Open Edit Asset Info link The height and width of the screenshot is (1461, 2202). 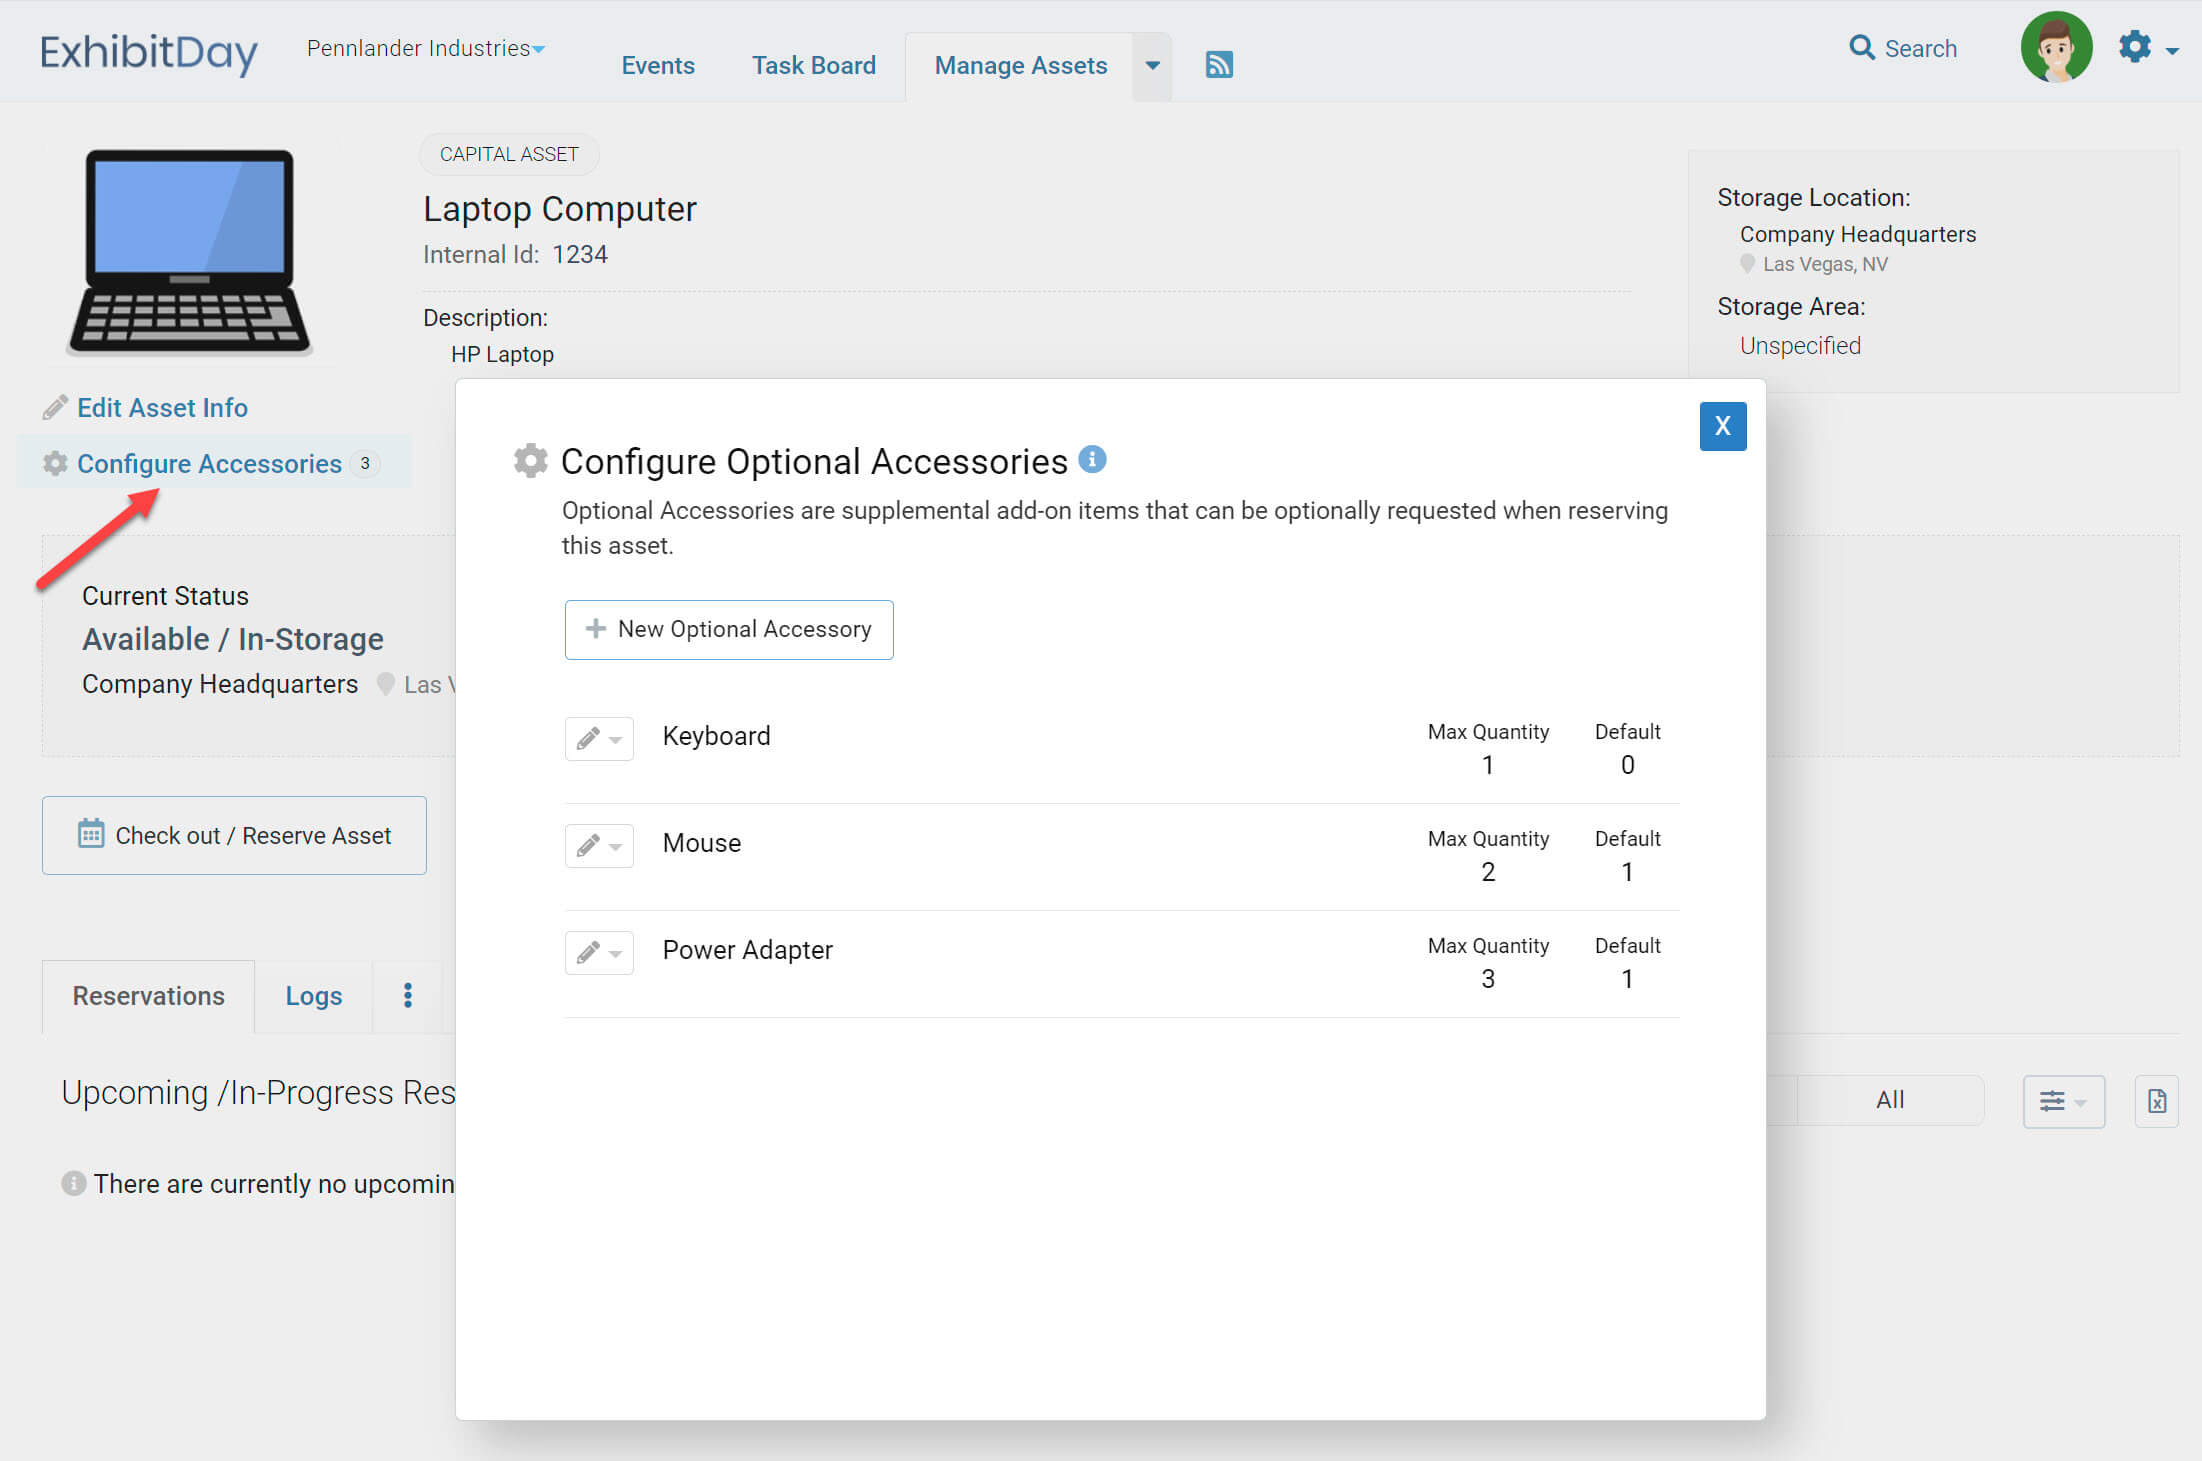pos(161,408)
